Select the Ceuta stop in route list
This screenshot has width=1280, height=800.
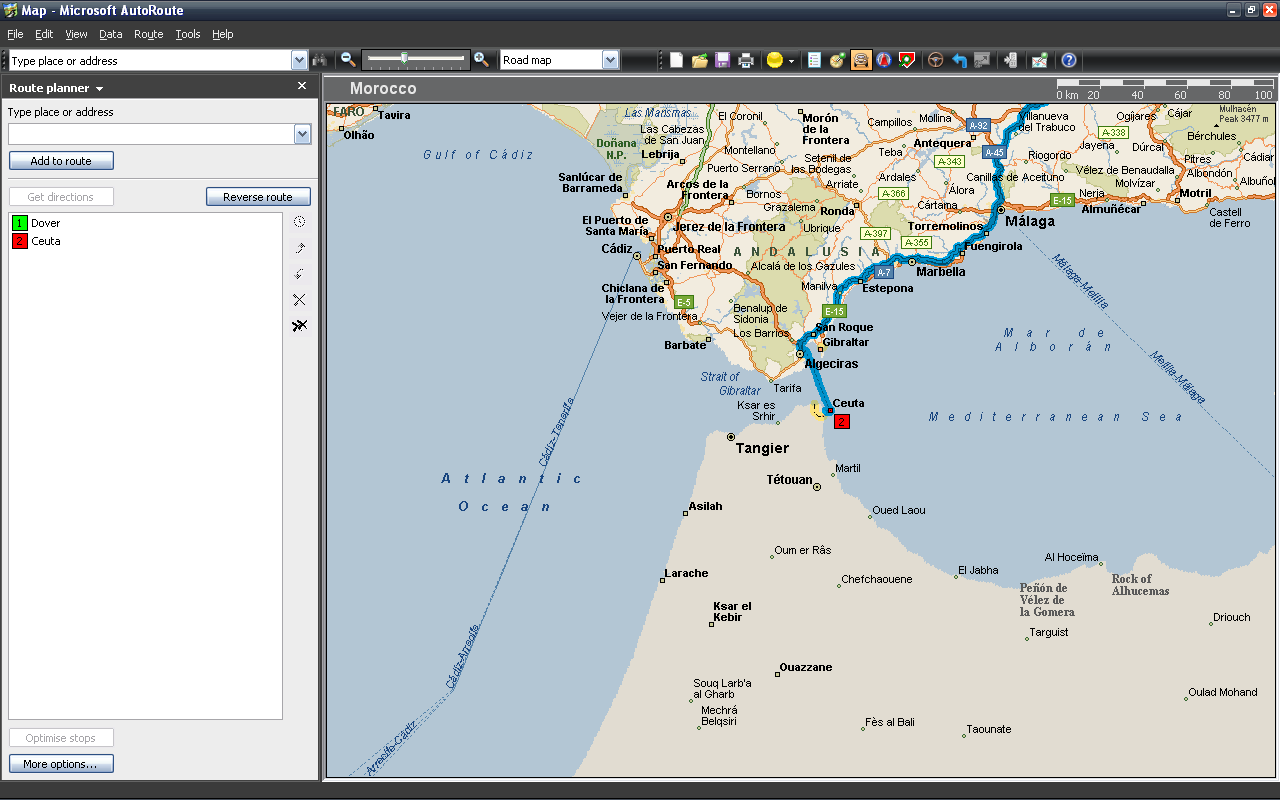[44, 241]
